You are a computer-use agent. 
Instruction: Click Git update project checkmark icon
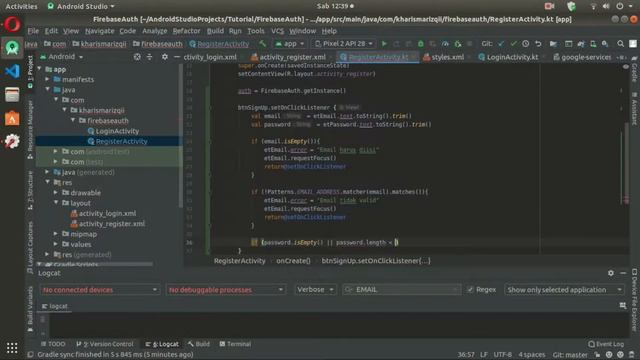pos(501,44)
